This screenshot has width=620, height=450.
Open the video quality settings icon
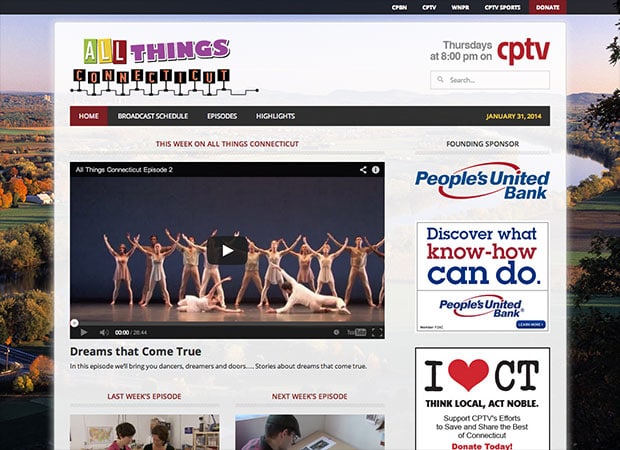pos(336,332)
